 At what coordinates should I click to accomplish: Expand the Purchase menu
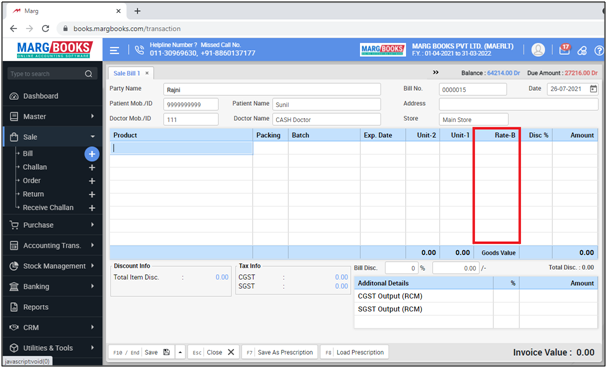click(52, 225)
